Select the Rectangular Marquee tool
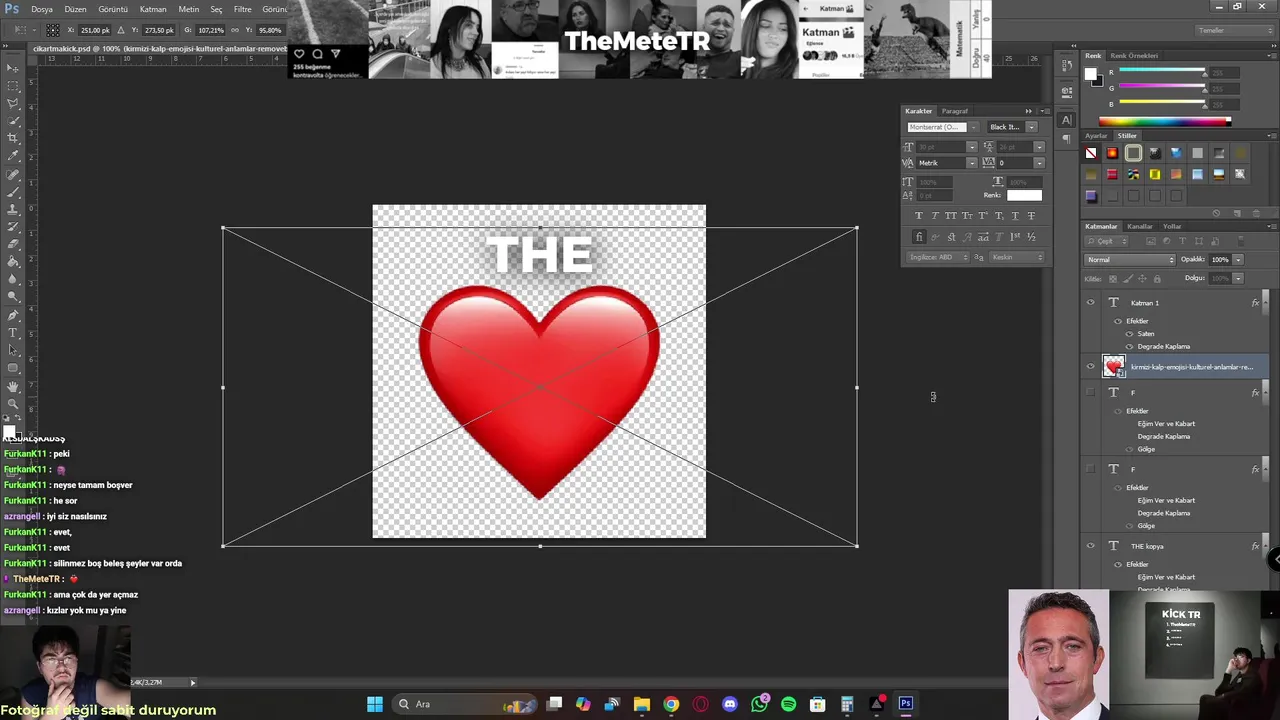Image resolution: width=1280 pixels, height=720 pixels. tap(13, 86)
